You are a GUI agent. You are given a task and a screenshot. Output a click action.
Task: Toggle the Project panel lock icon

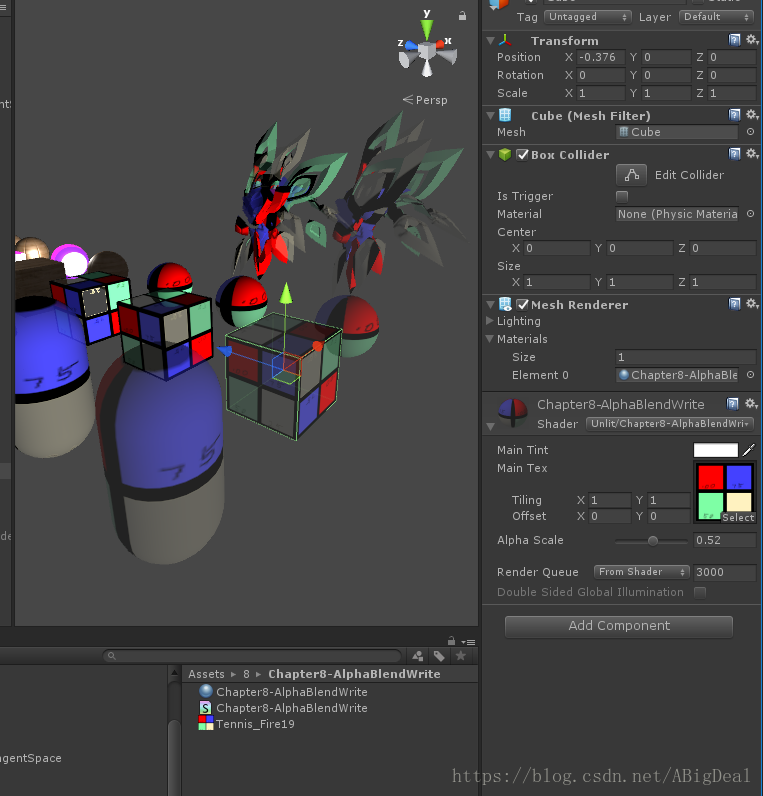(451, 641)
